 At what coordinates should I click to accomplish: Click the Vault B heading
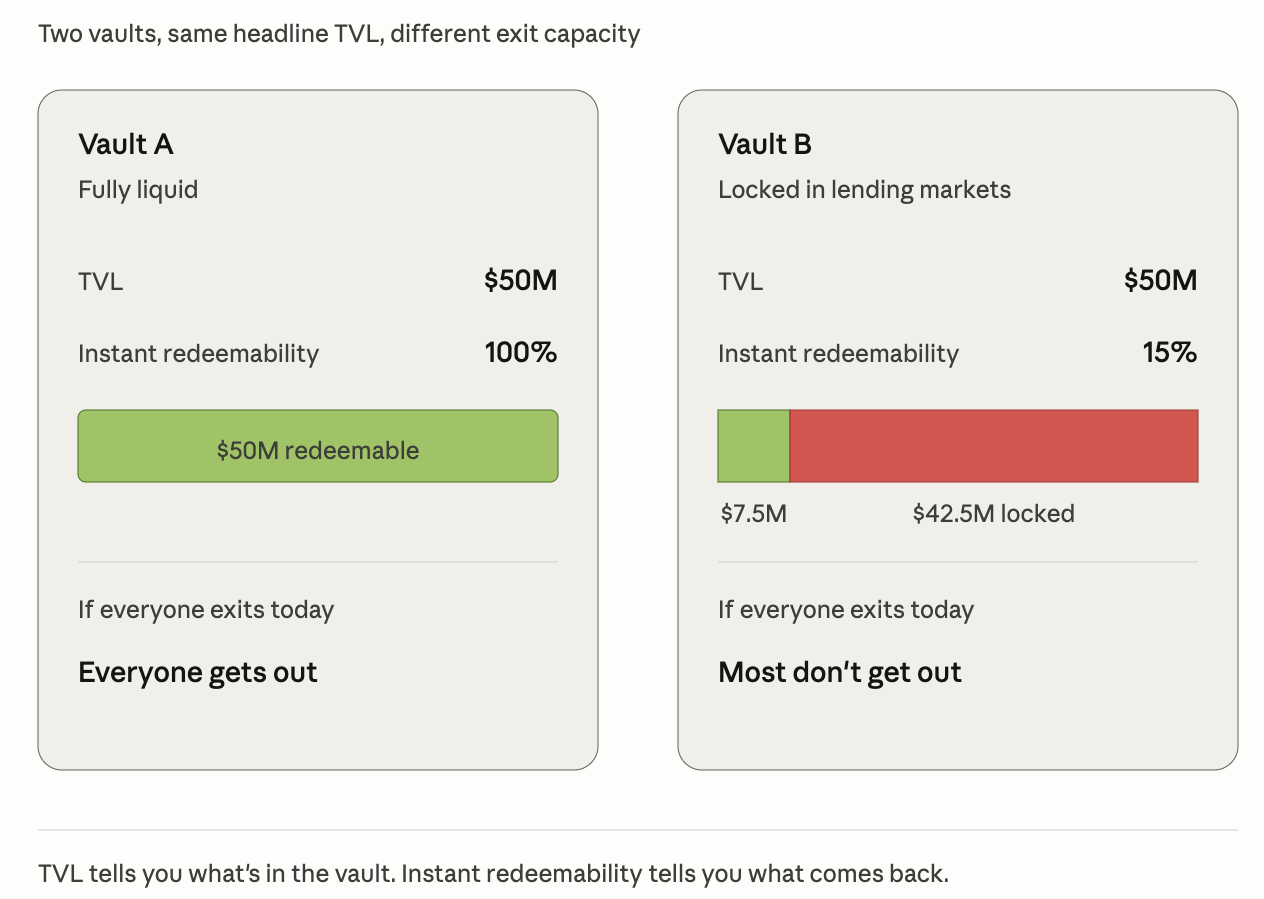765,145
